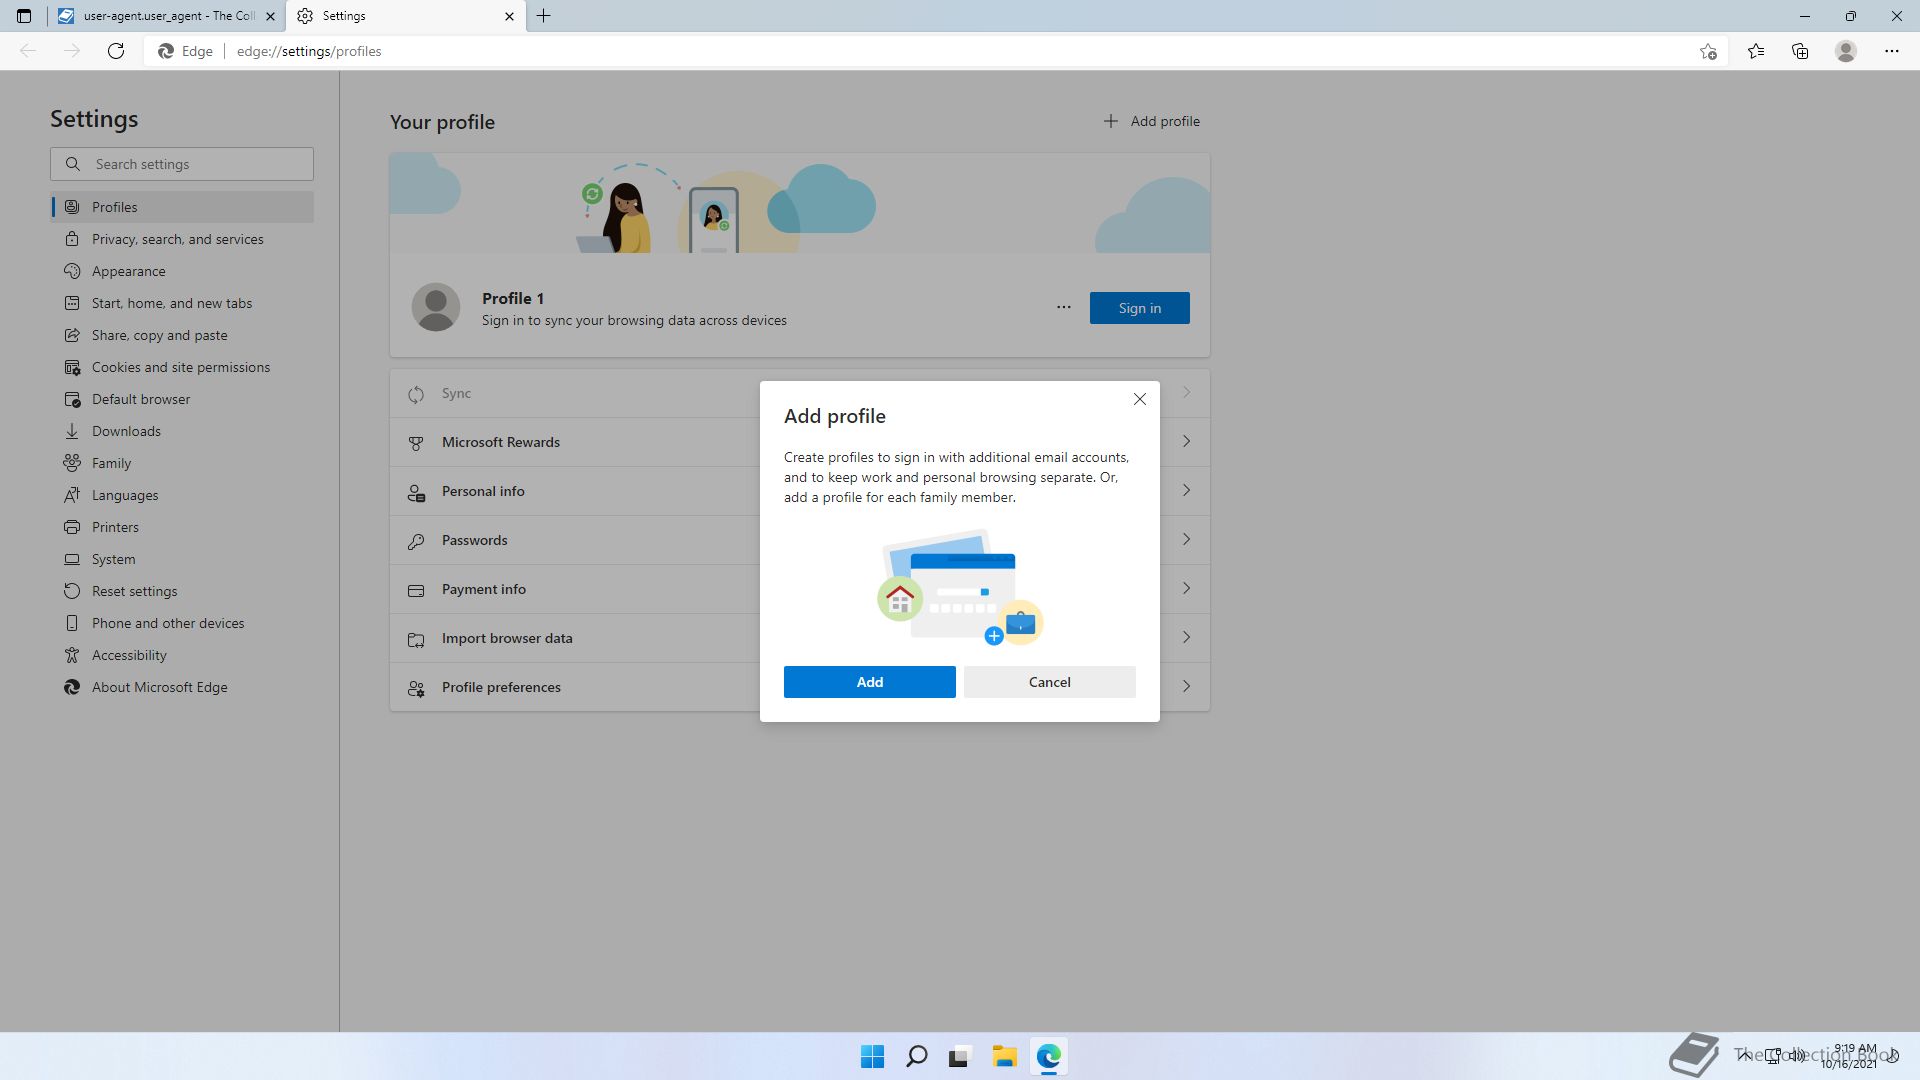
Task: Expand the Profile preferences chevron
Action: 1186,687
